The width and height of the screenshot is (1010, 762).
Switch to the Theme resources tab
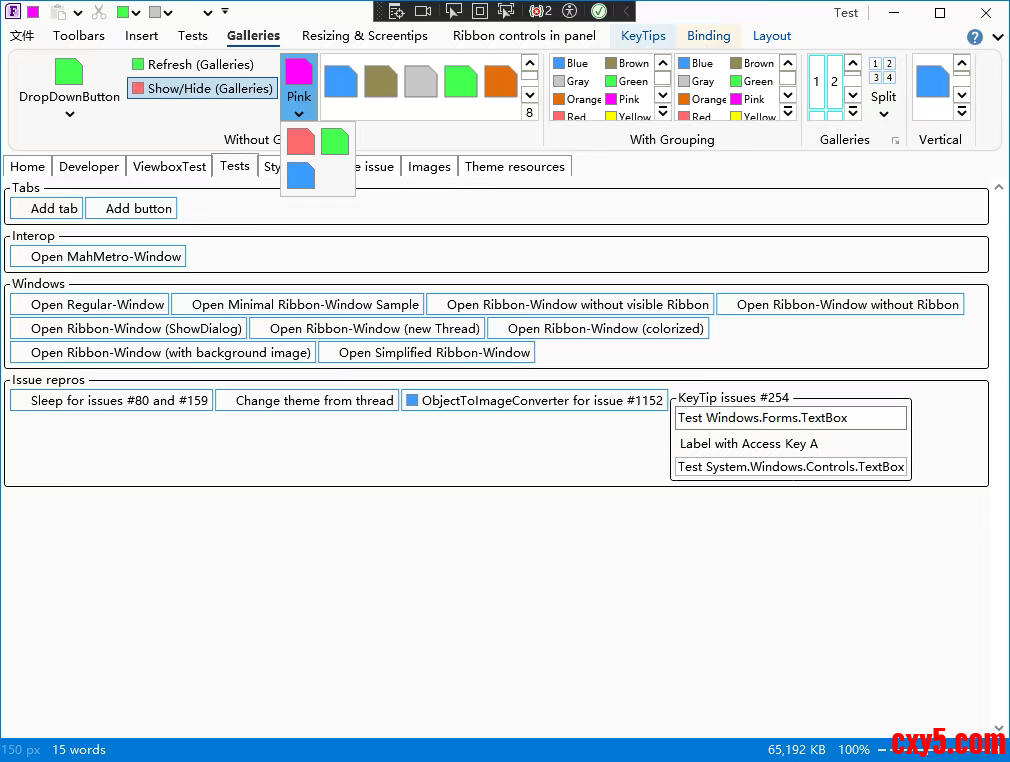pos(514,167)
